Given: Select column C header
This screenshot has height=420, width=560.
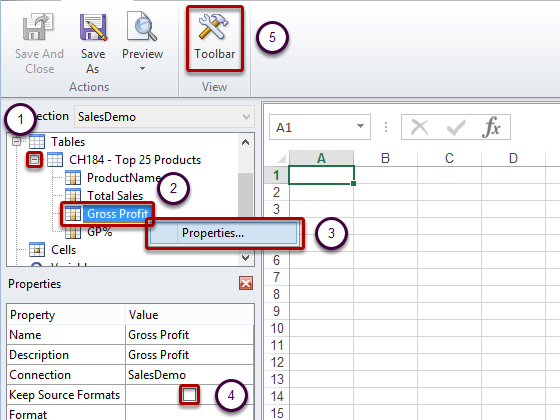Looking at the screenshot, I should pyautogui.click(x=449, y=158).
